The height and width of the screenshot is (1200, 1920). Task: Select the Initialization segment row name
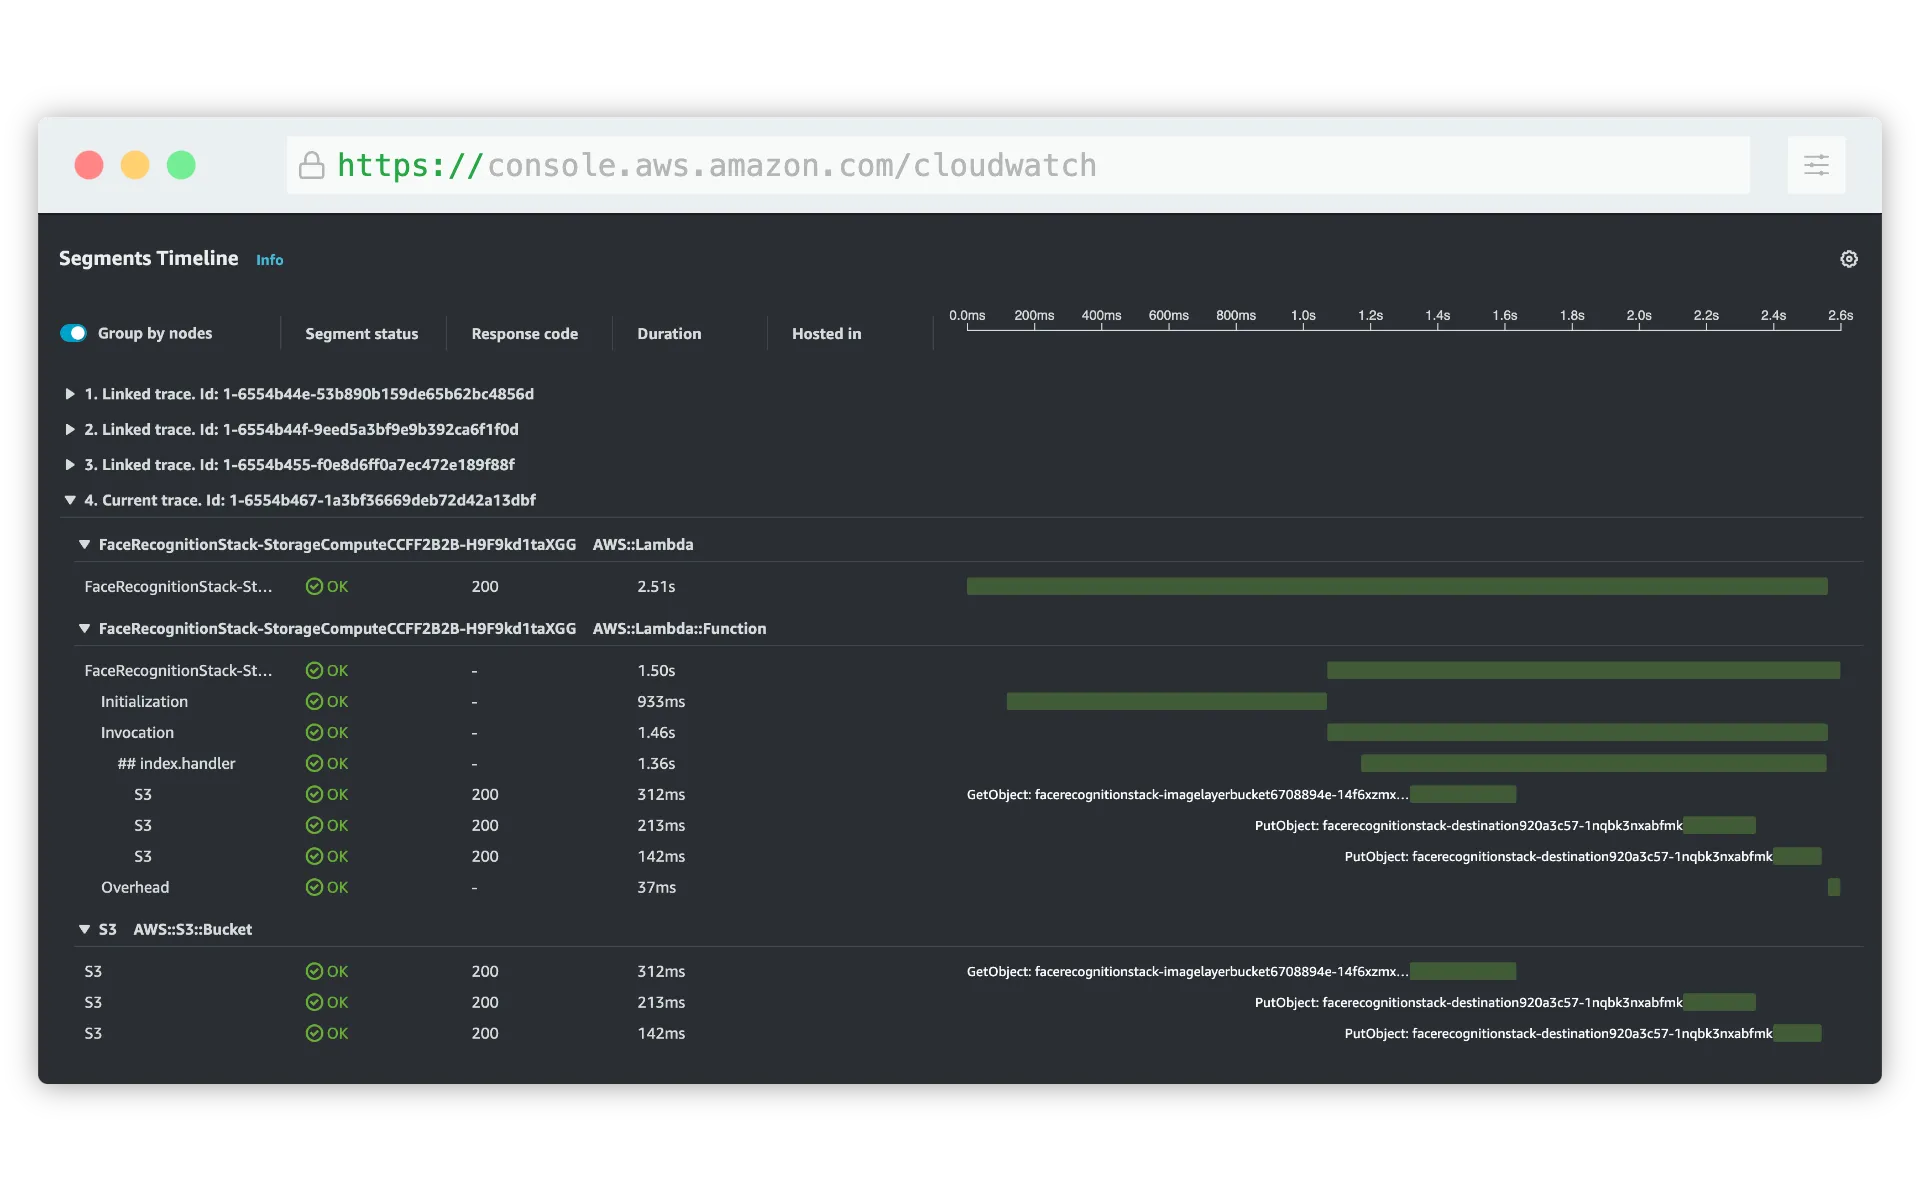point(144,702)
